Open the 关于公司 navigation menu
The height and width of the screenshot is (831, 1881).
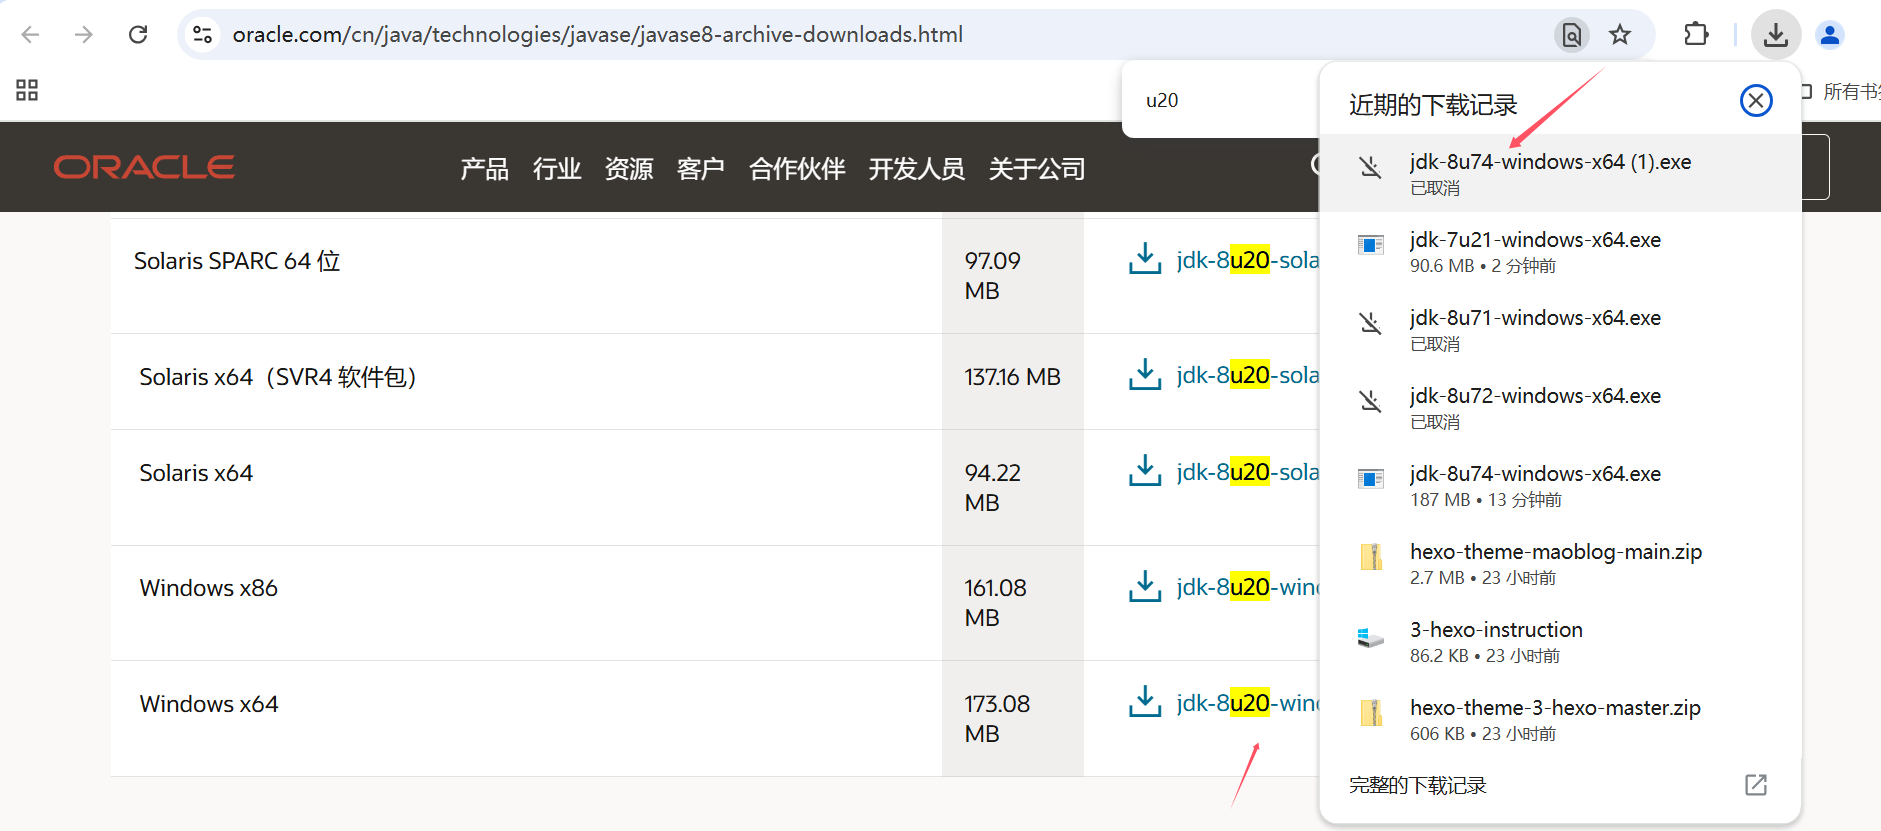pyautogui.click(x=1037, y=169)
